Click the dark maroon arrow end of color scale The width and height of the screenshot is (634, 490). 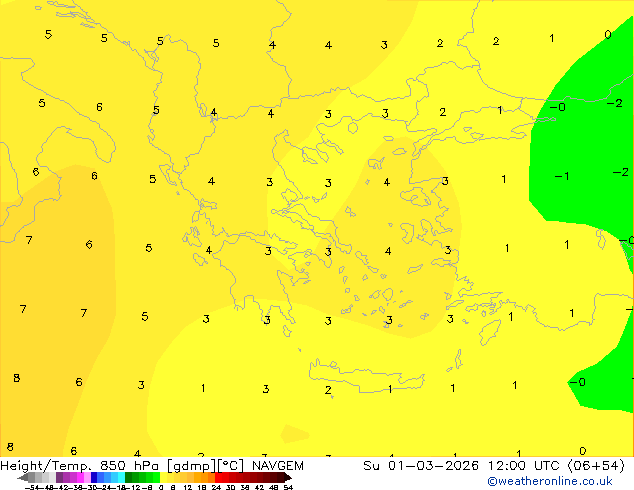click(288, 477)
